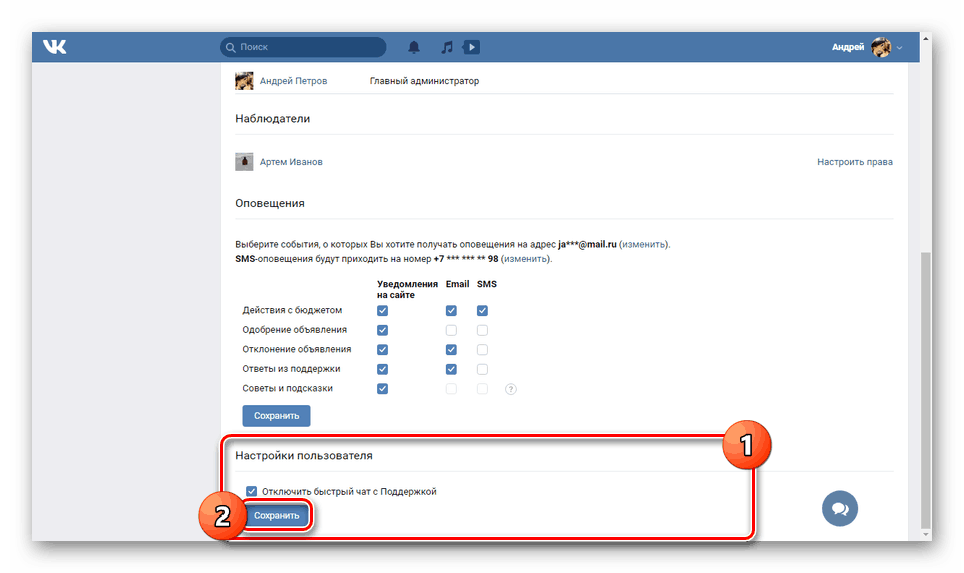Screen dimensions: 964x573
Task: Open Андрей profile avatar in header
Action: point(880,47)
